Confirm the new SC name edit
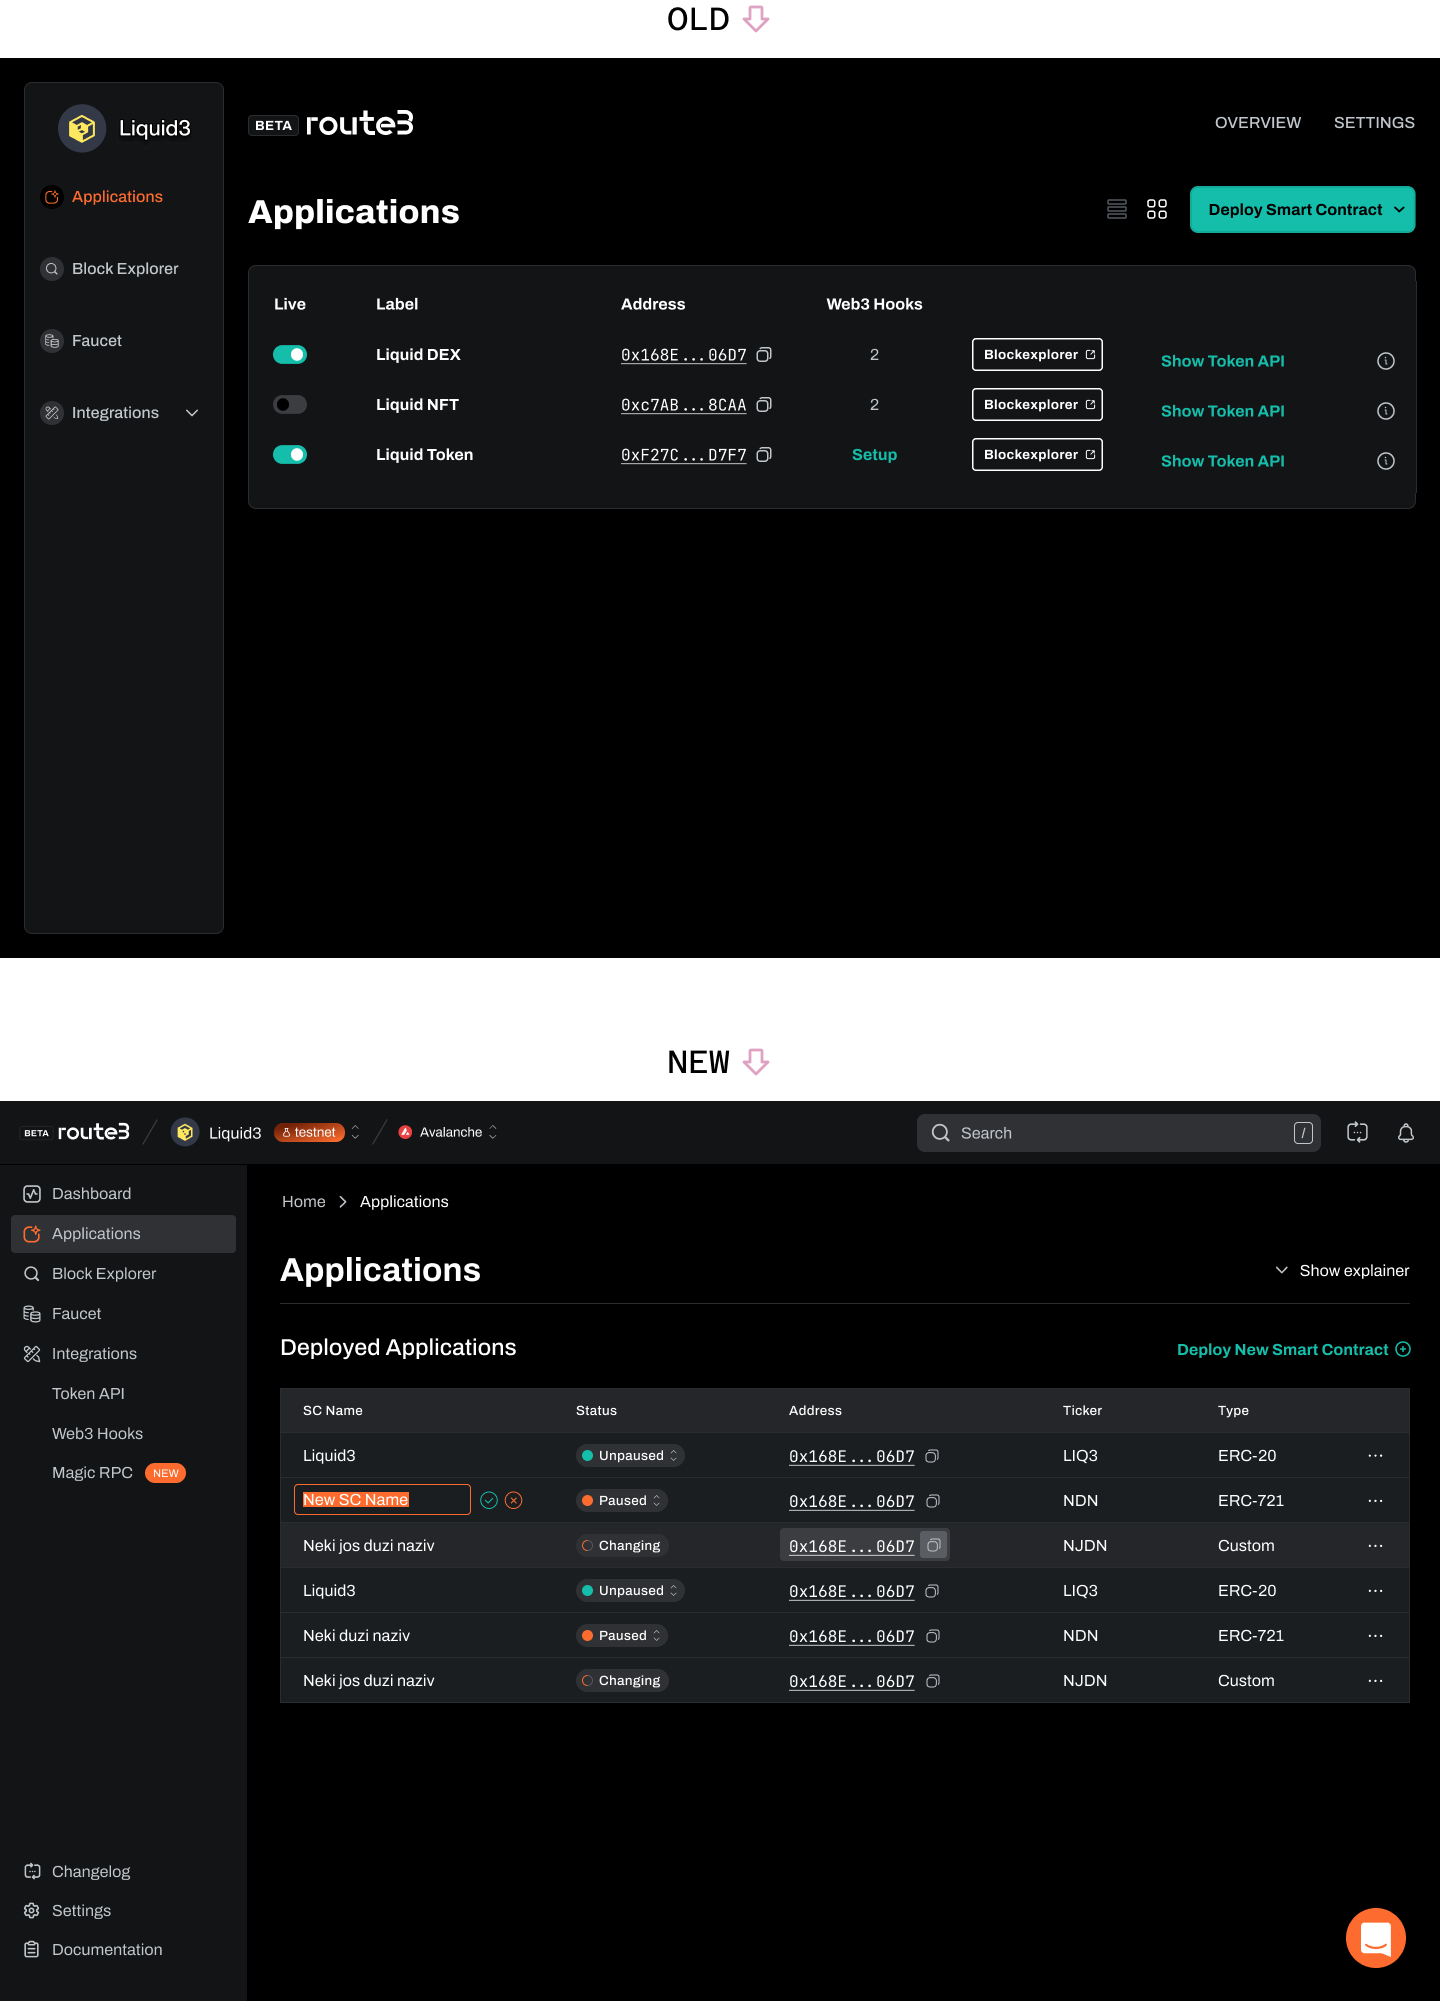The image size is (1440, 2001). pos(489,1500)
